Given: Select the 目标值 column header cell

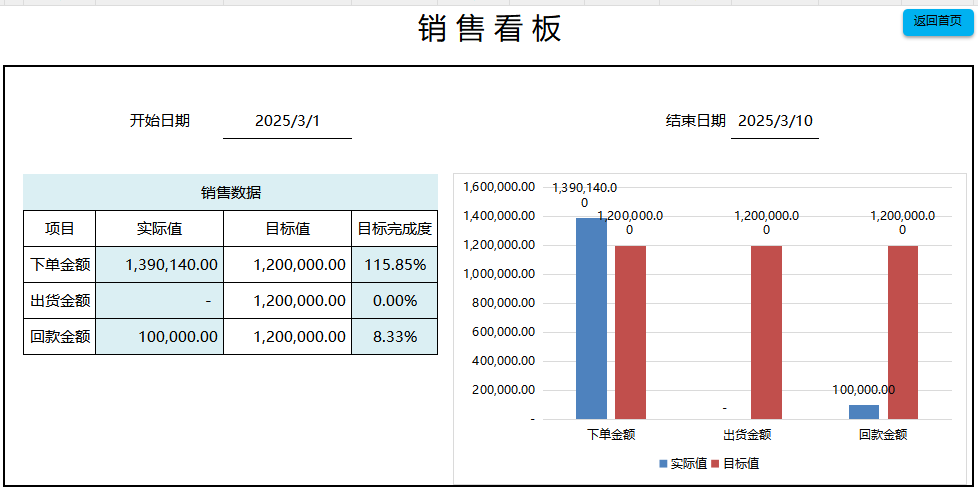Looking at the screenshot, I should [x=288, y=229].
